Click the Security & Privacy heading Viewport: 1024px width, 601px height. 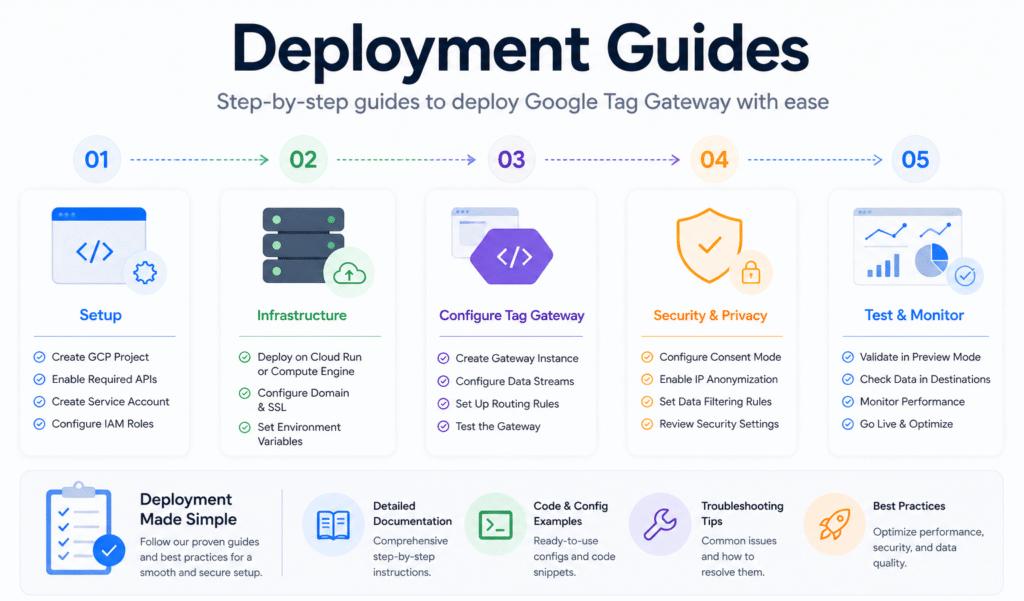(710, 316)
